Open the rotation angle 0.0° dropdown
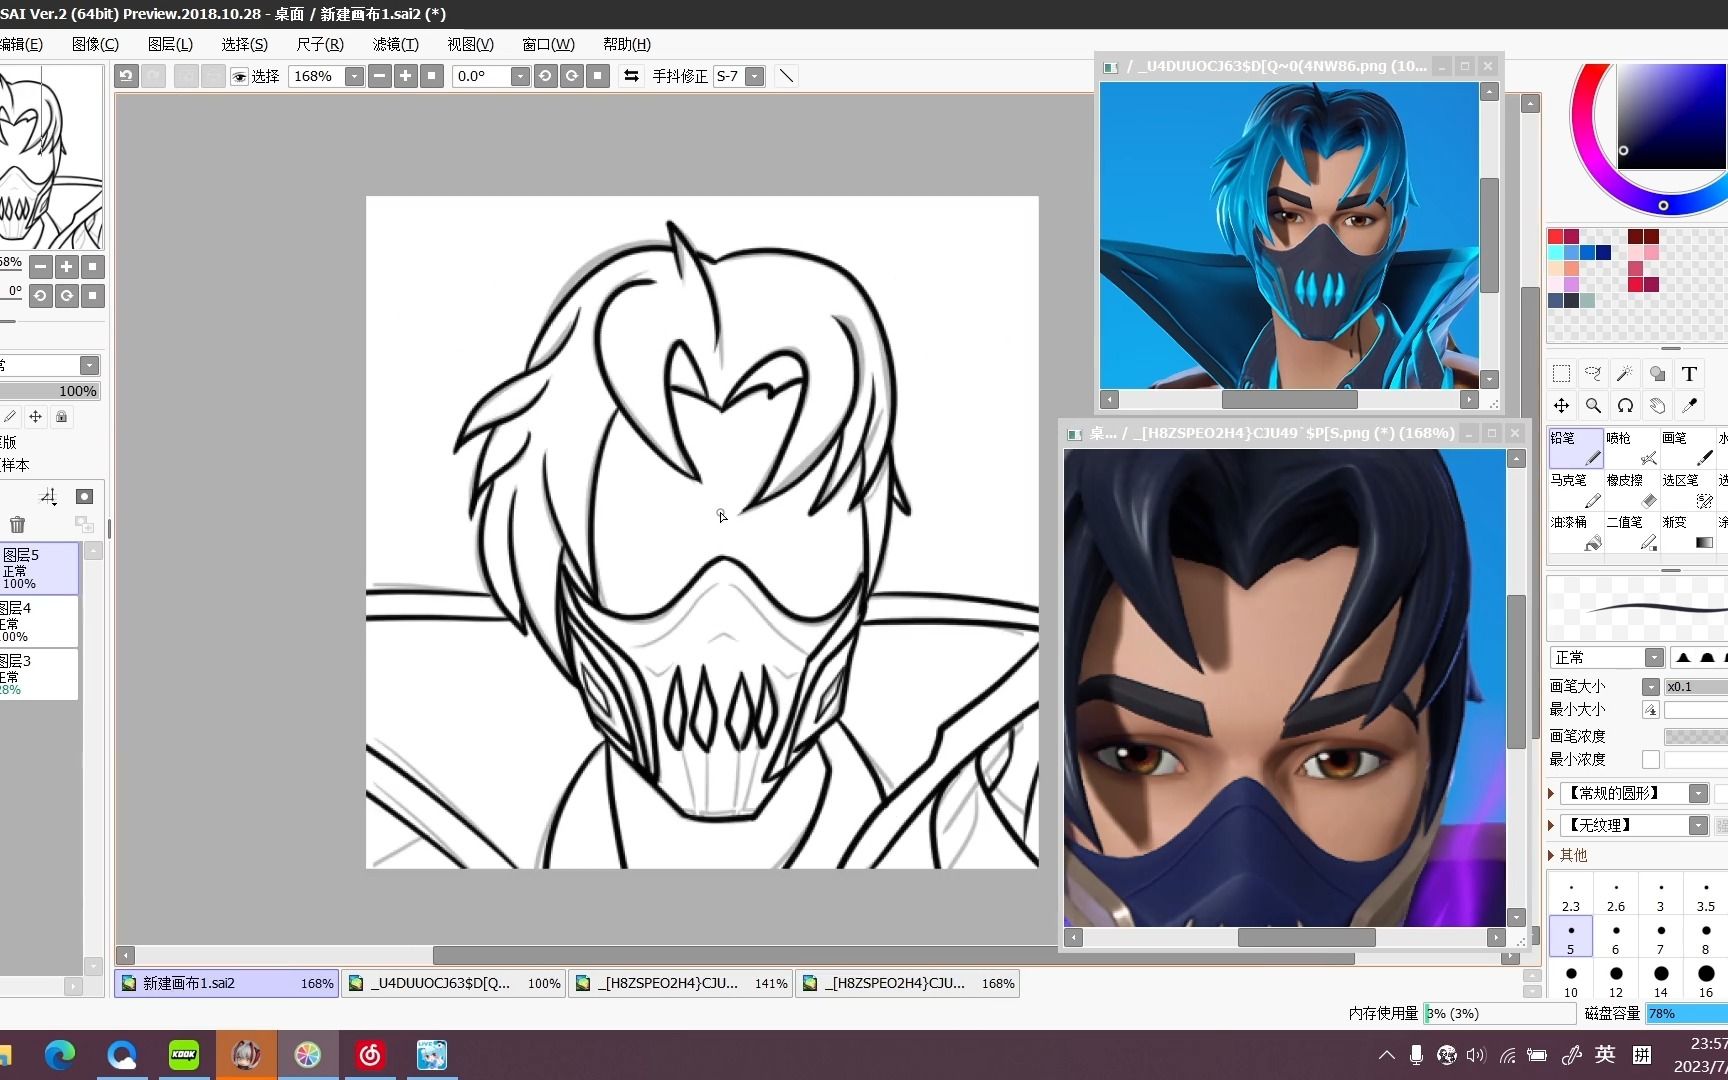 [x=519, y=77]
